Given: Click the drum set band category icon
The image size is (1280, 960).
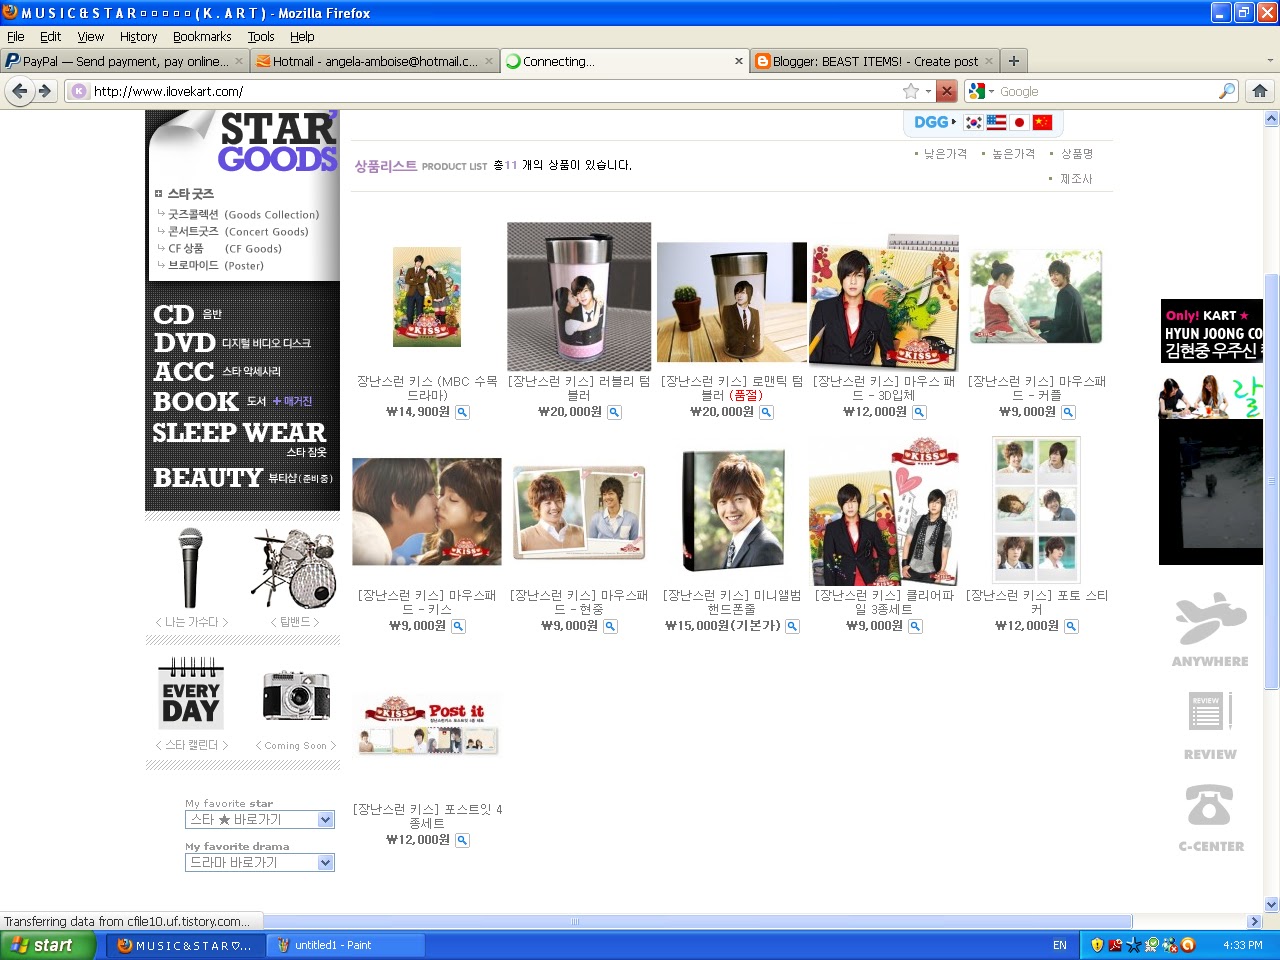Looking at the screenshot, I should pos(294,568).
